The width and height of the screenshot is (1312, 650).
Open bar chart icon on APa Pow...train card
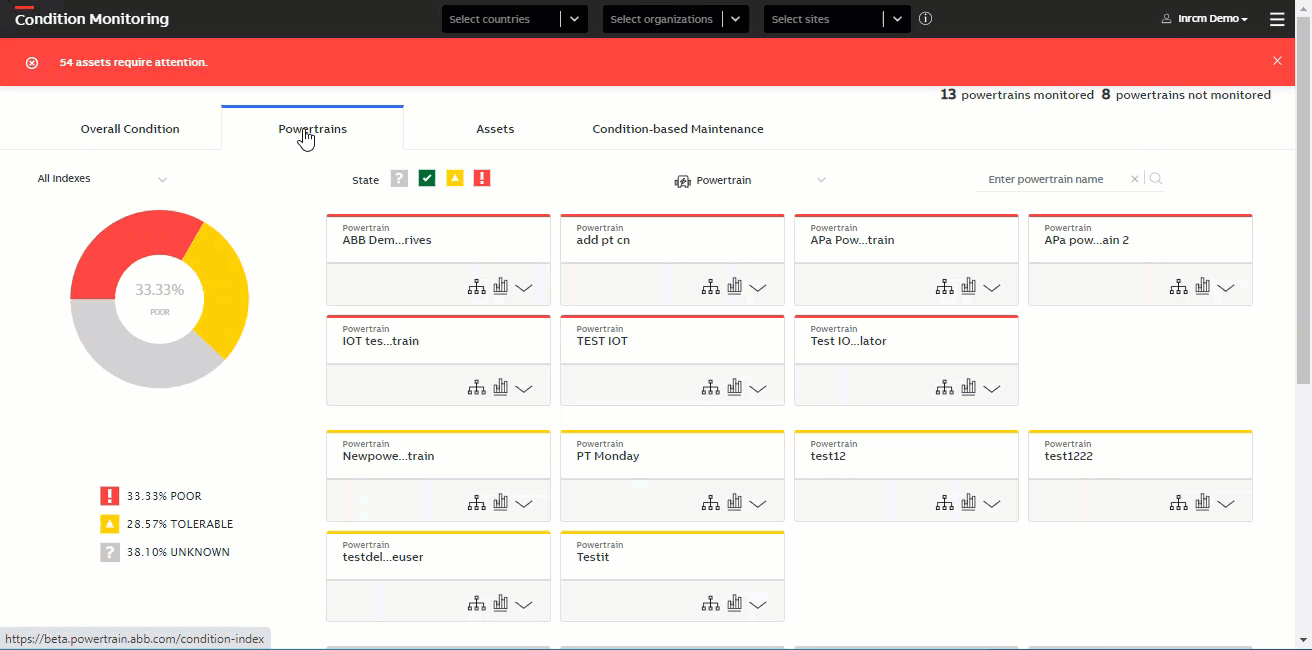pos(968,287)
